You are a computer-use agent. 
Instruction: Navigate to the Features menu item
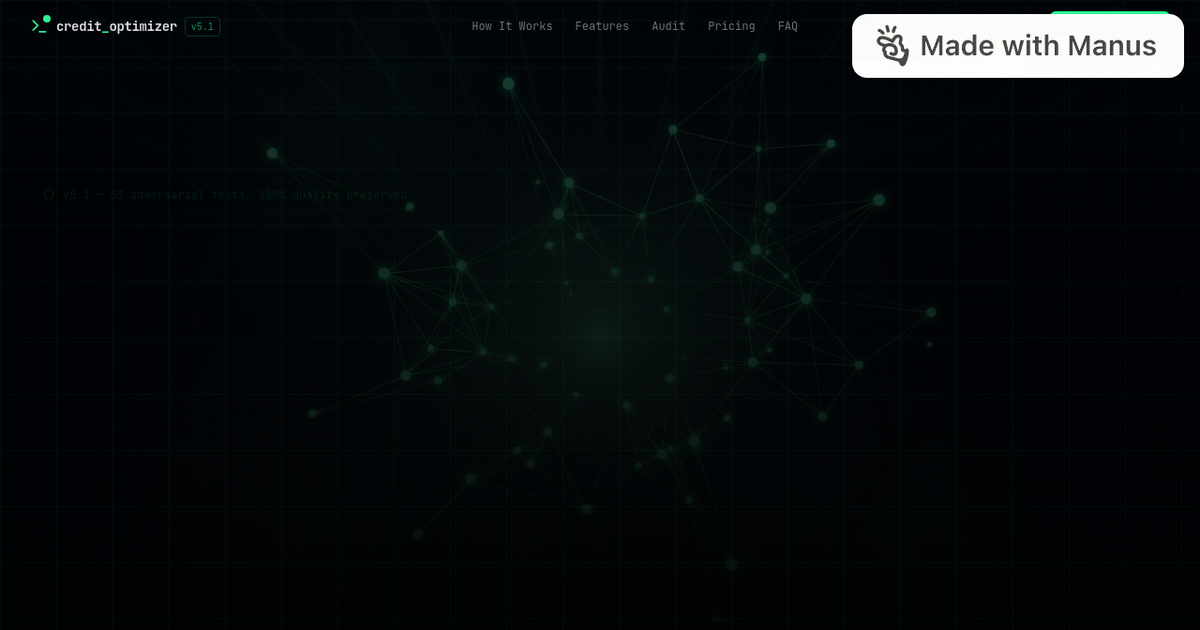click(602, 26)
